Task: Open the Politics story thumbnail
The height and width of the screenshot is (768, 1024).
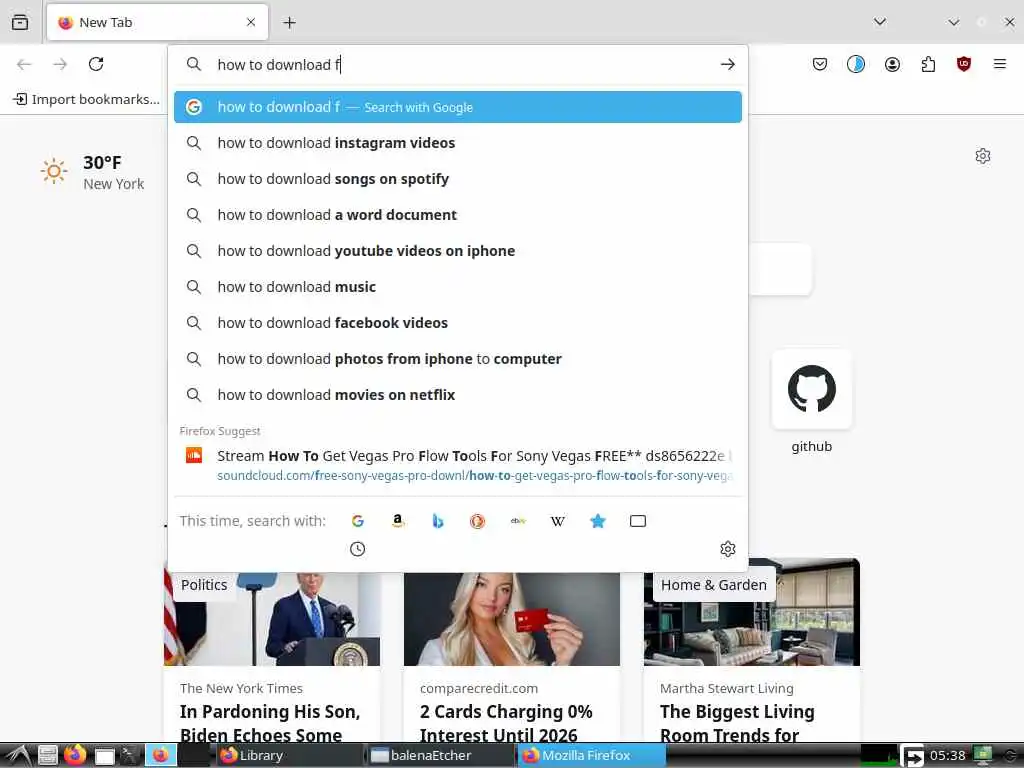Action: [x=272, y=619]
